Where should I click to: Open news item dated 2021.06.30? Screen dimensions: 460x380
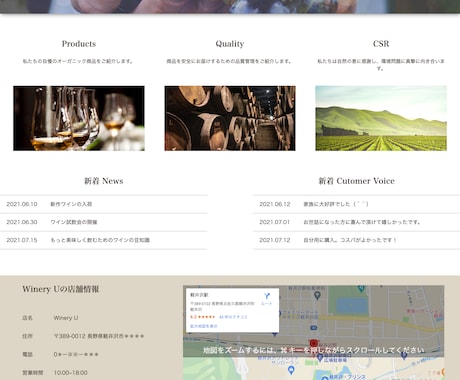tap(103, 222)
